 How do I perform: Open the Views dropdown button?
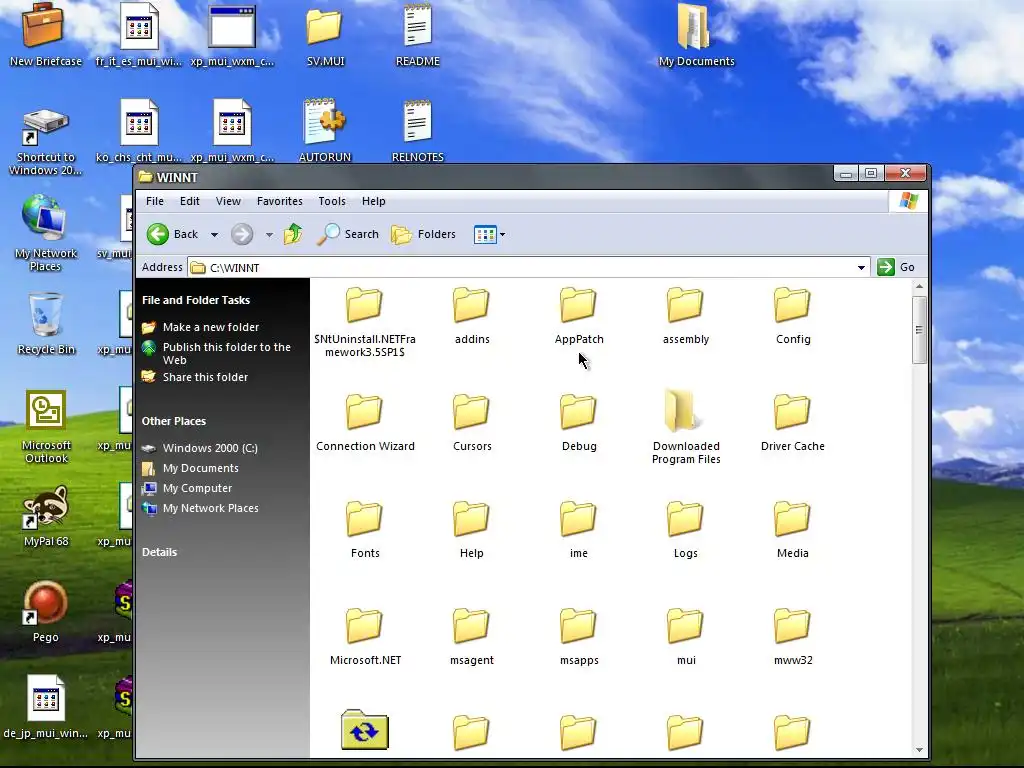coord(489,234)
